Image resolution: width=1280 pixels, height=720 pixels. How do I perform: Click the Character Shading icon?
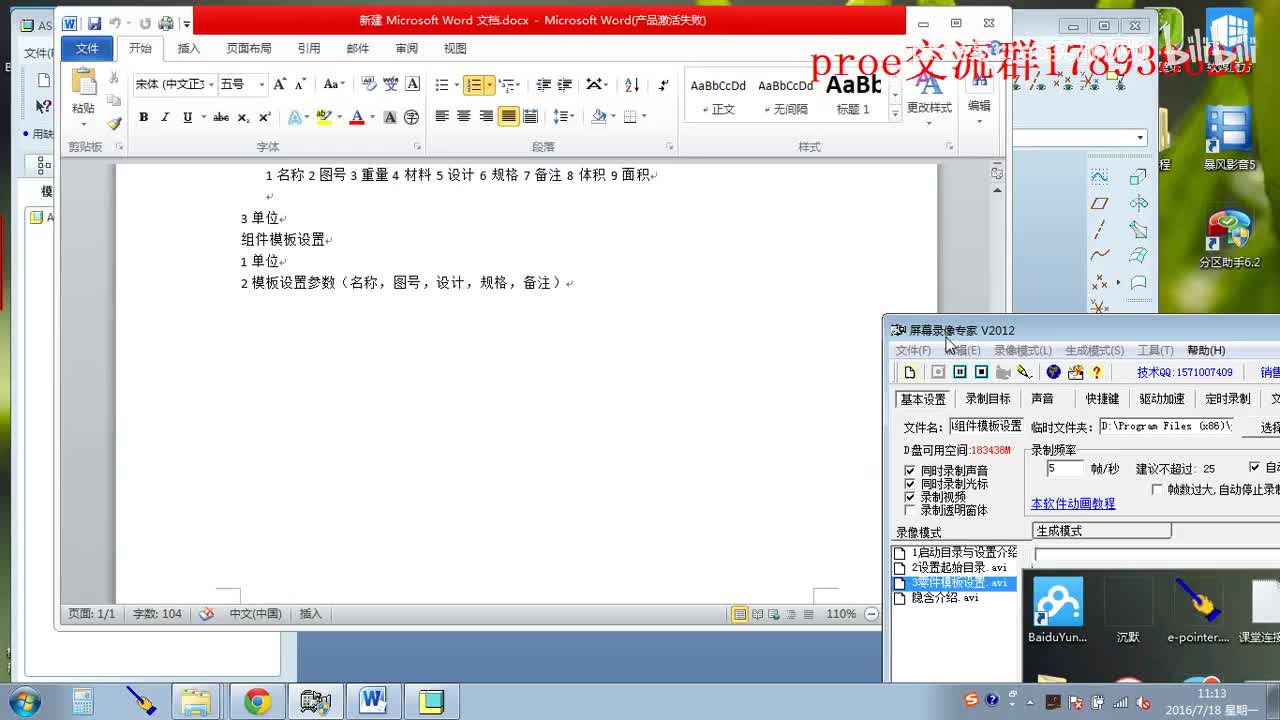pyautogui.click(x=390, y=117)
